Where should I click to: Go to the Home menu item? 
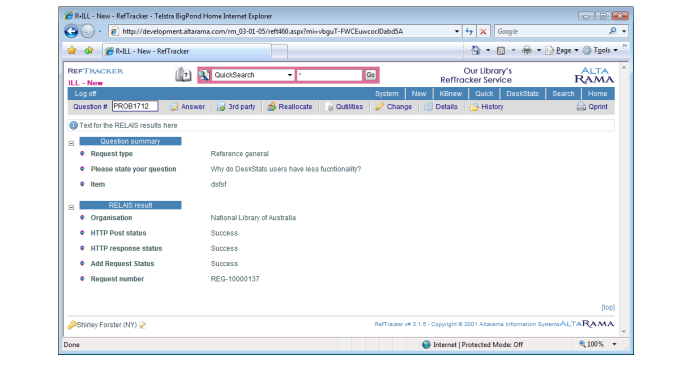click(597, 94)
